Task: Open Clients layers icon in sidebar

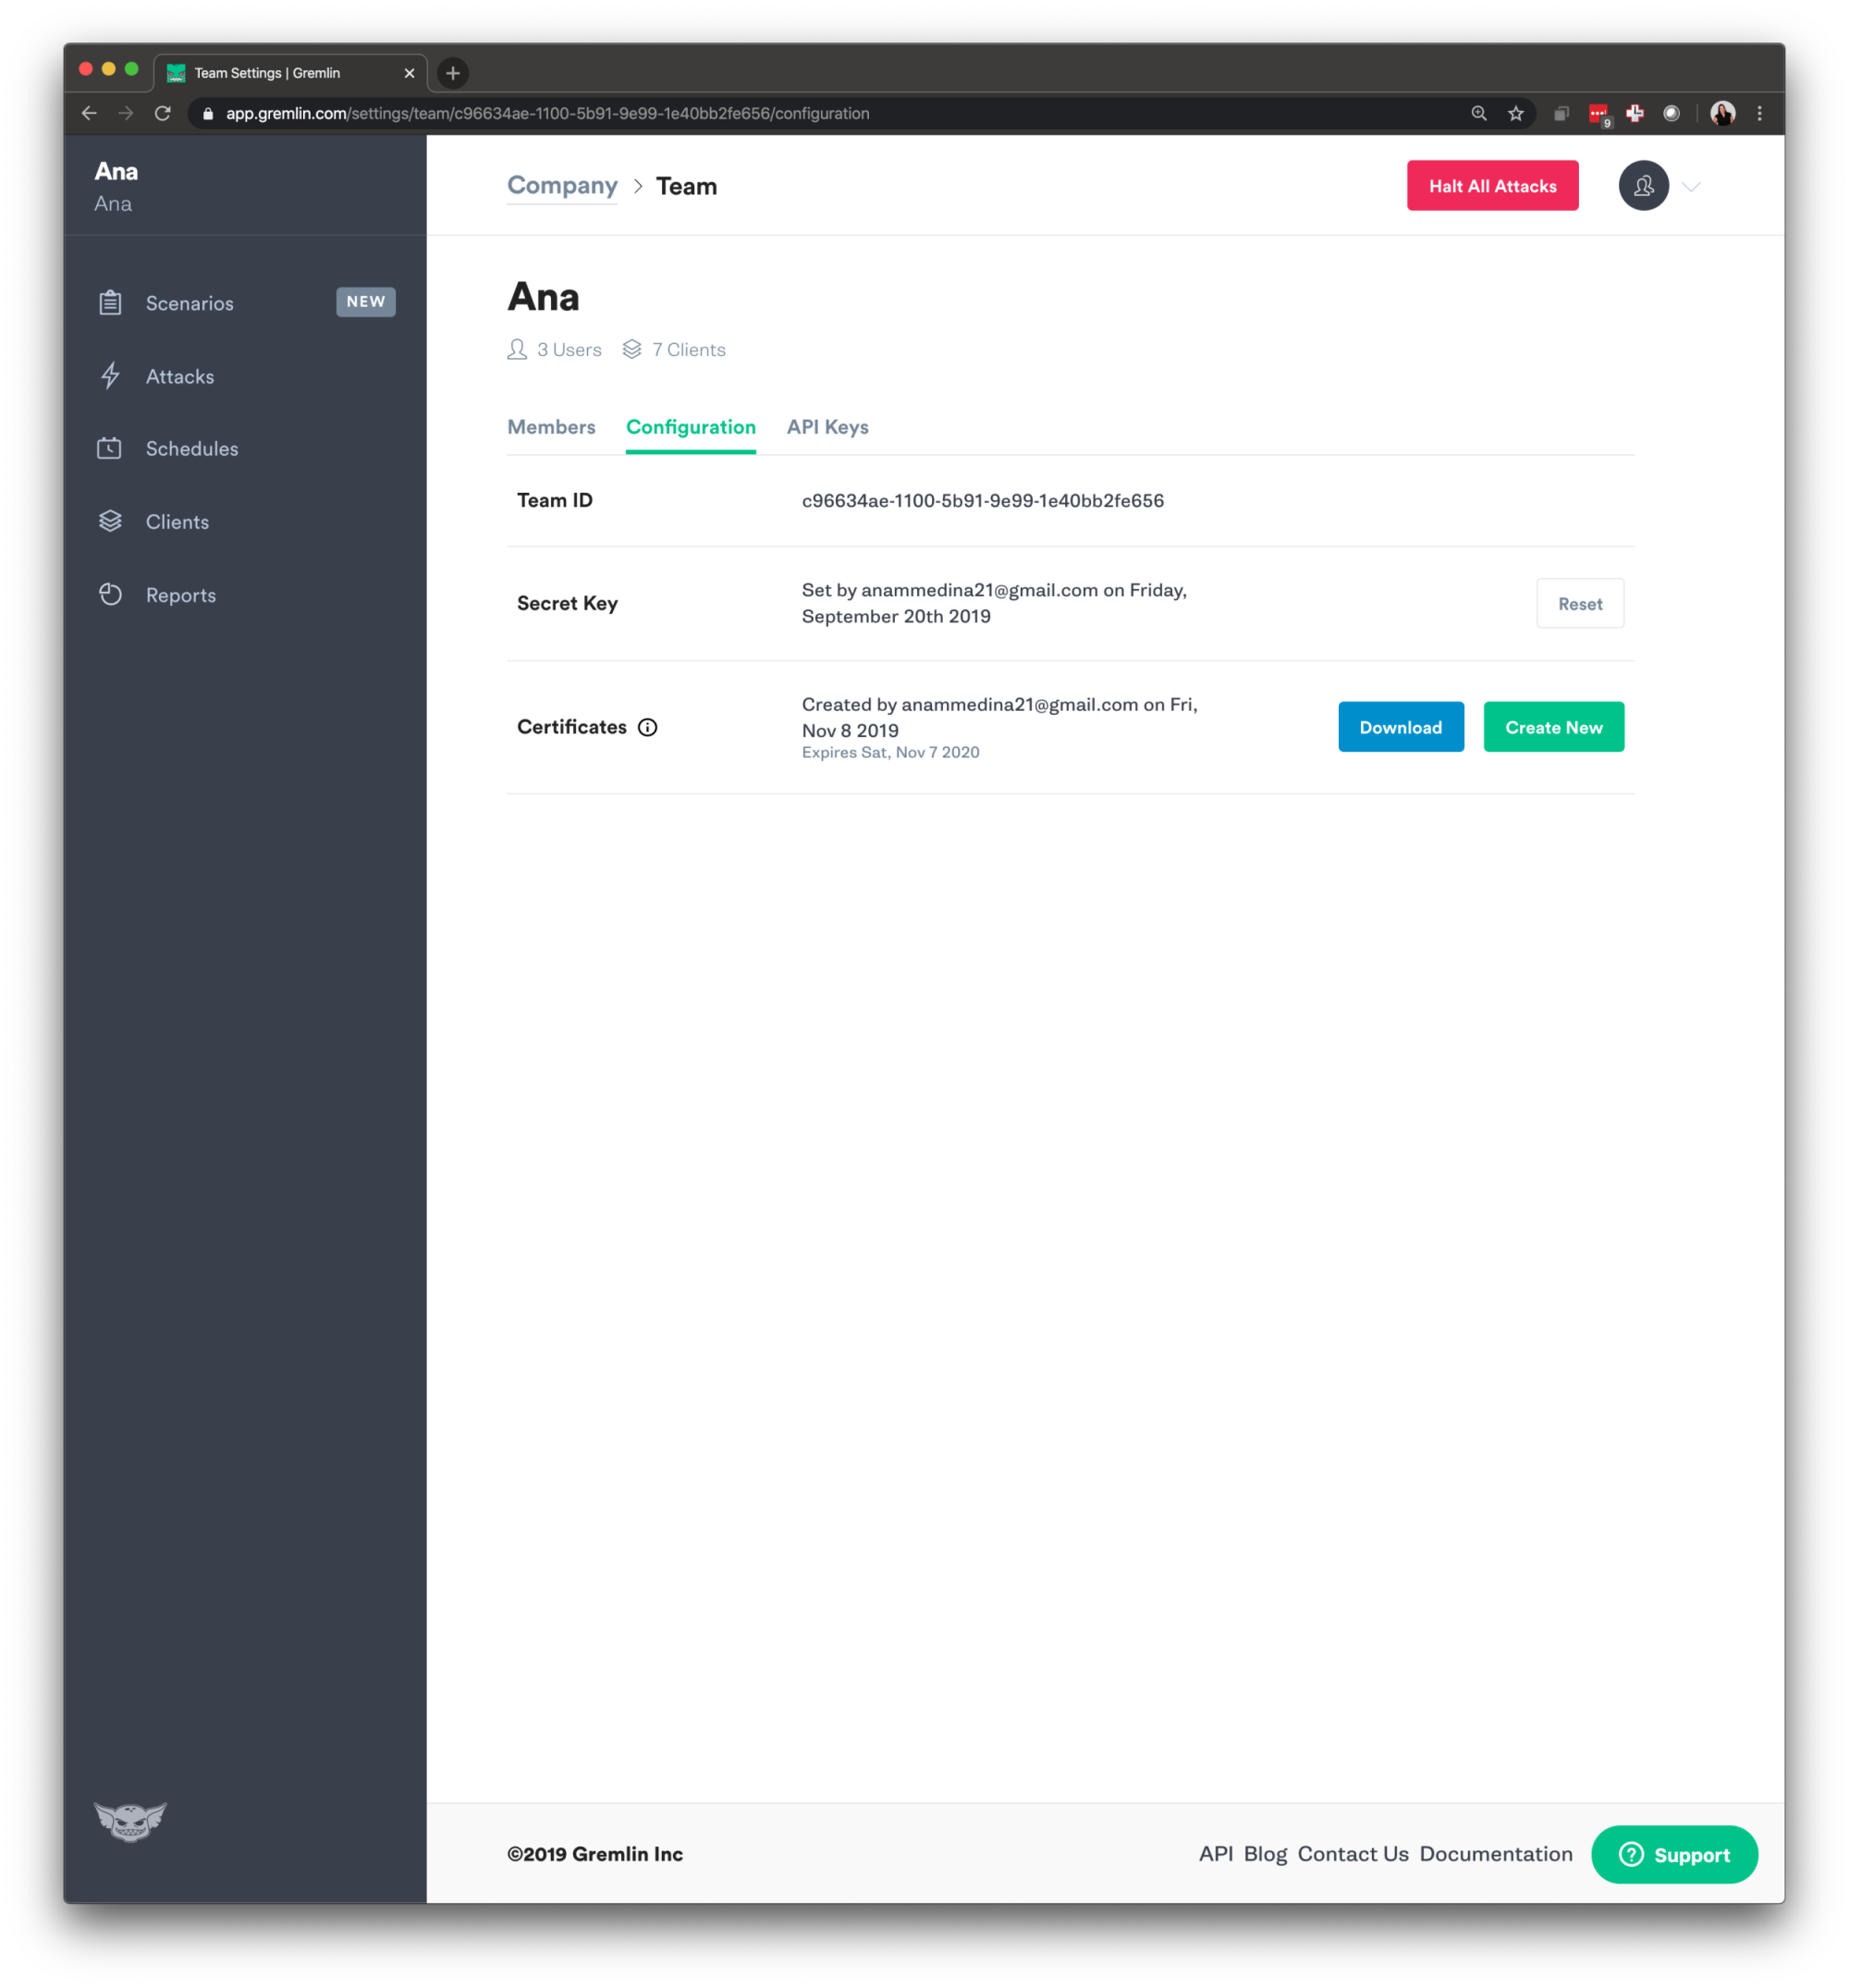Action: [110, 521]
